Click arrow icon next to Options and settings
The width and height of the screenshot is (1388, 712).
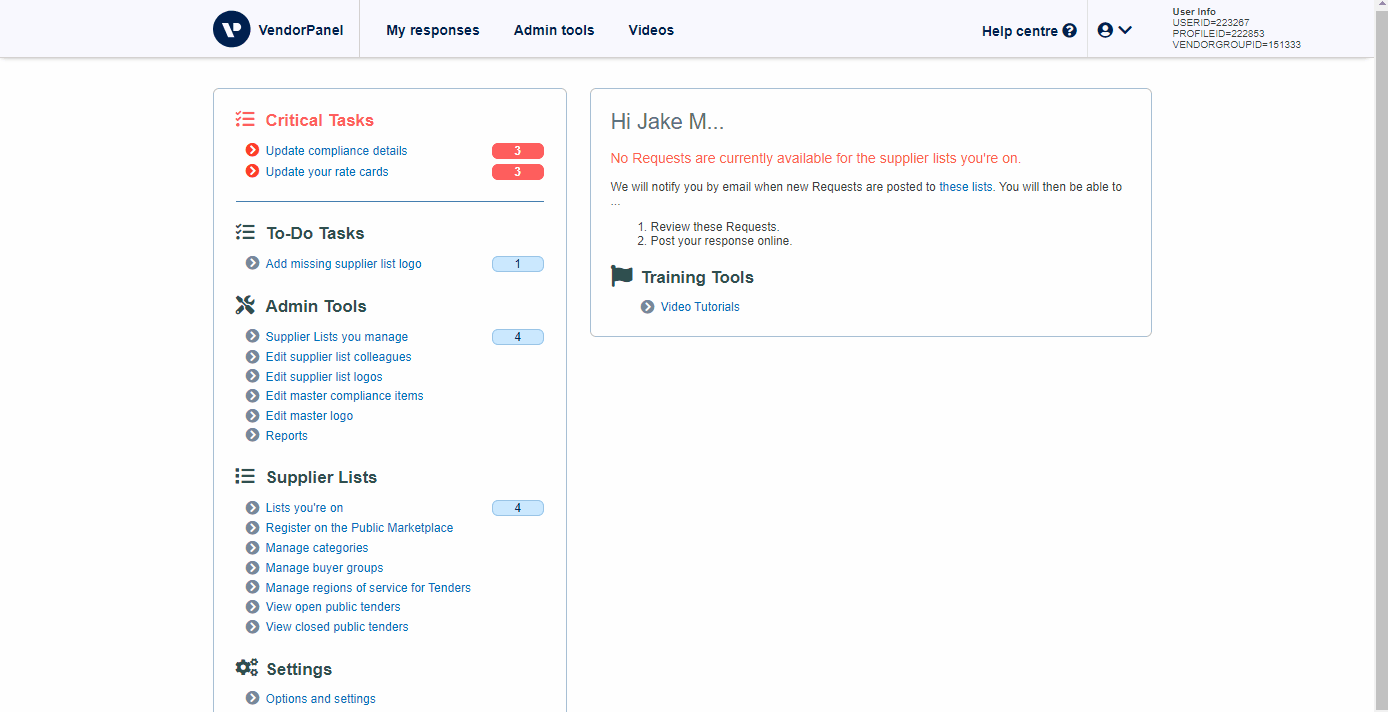click(x=252, y=699)
